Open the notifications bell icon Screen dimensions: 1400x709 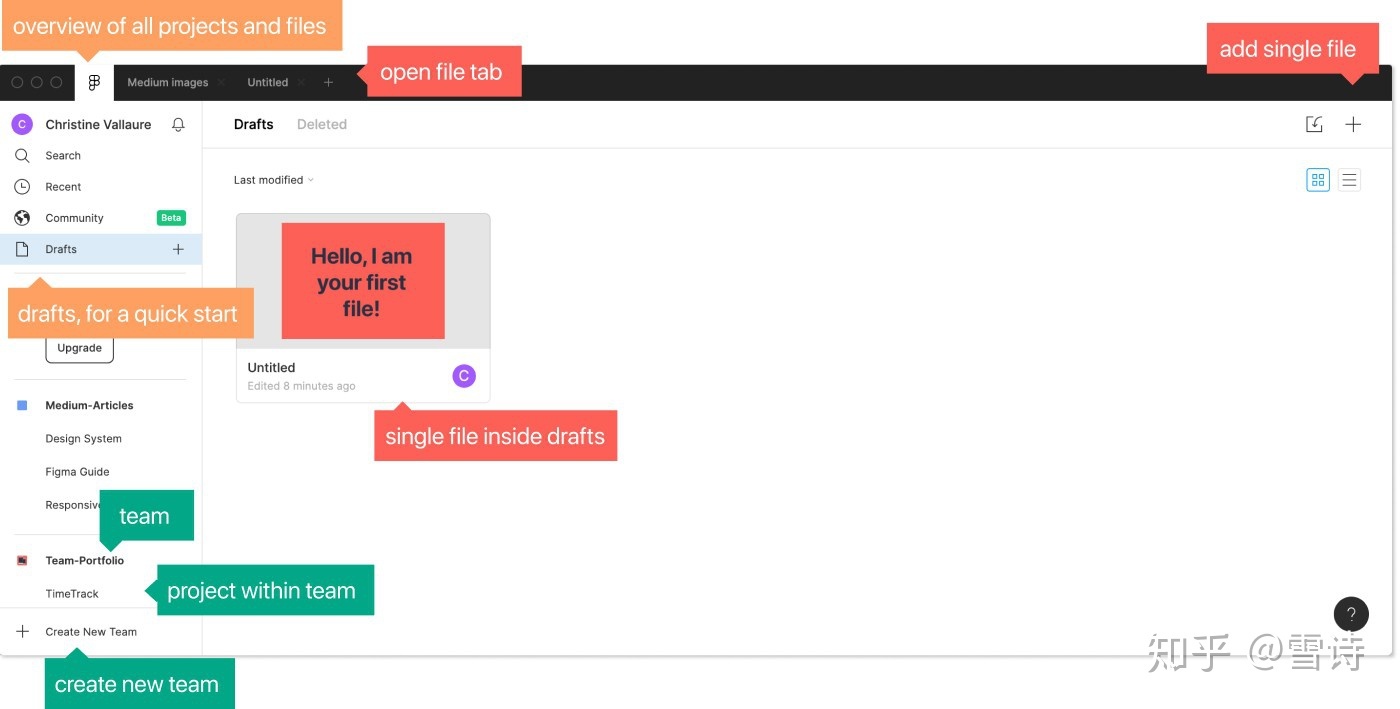178,125
